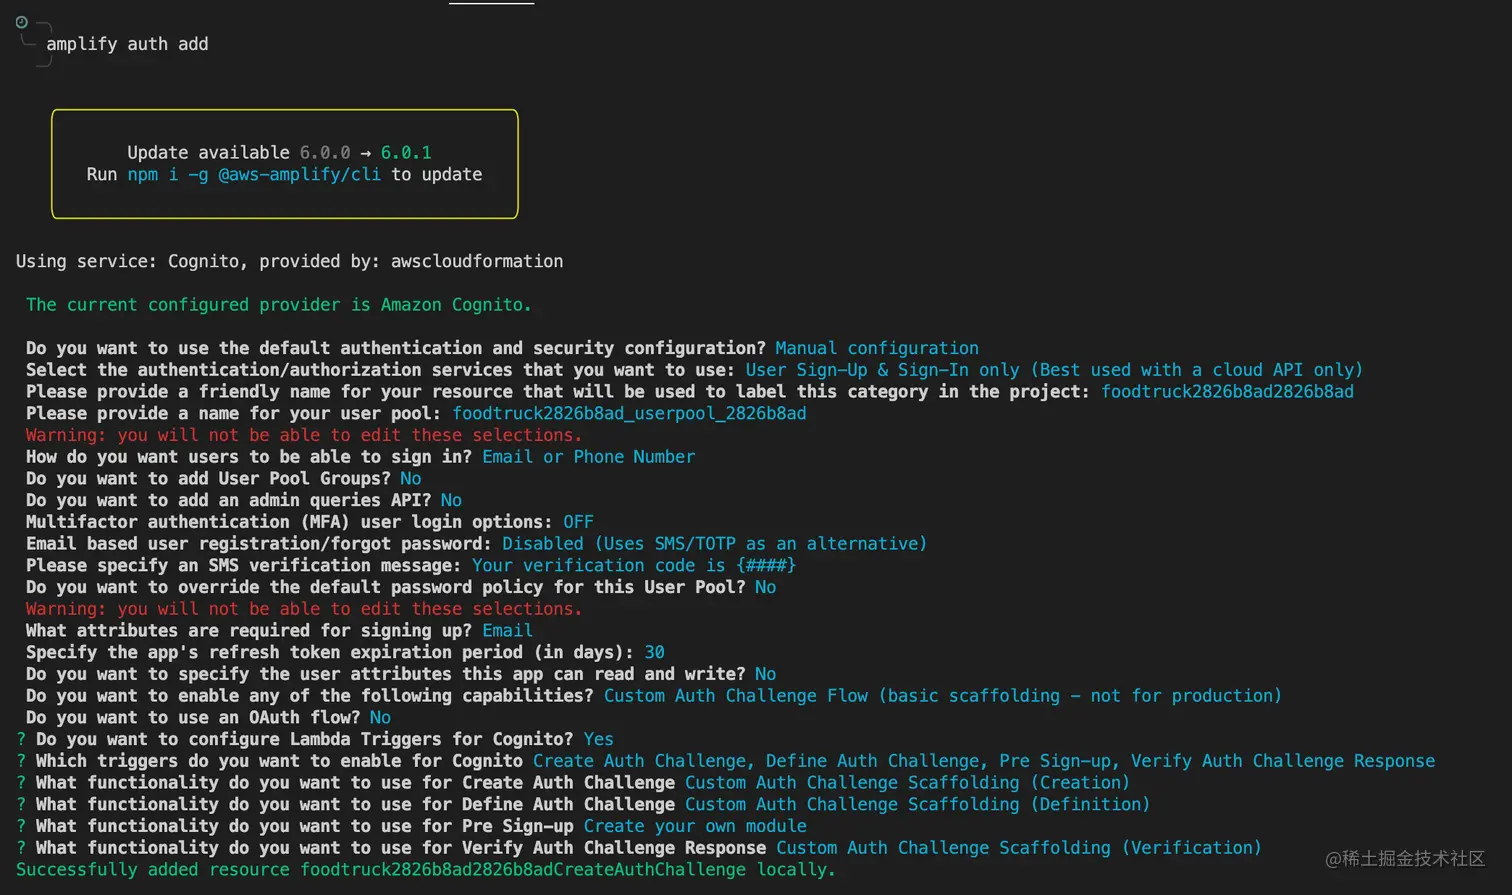Click the 'amplify auth add' command text
1512x895 pixels.
127,44
